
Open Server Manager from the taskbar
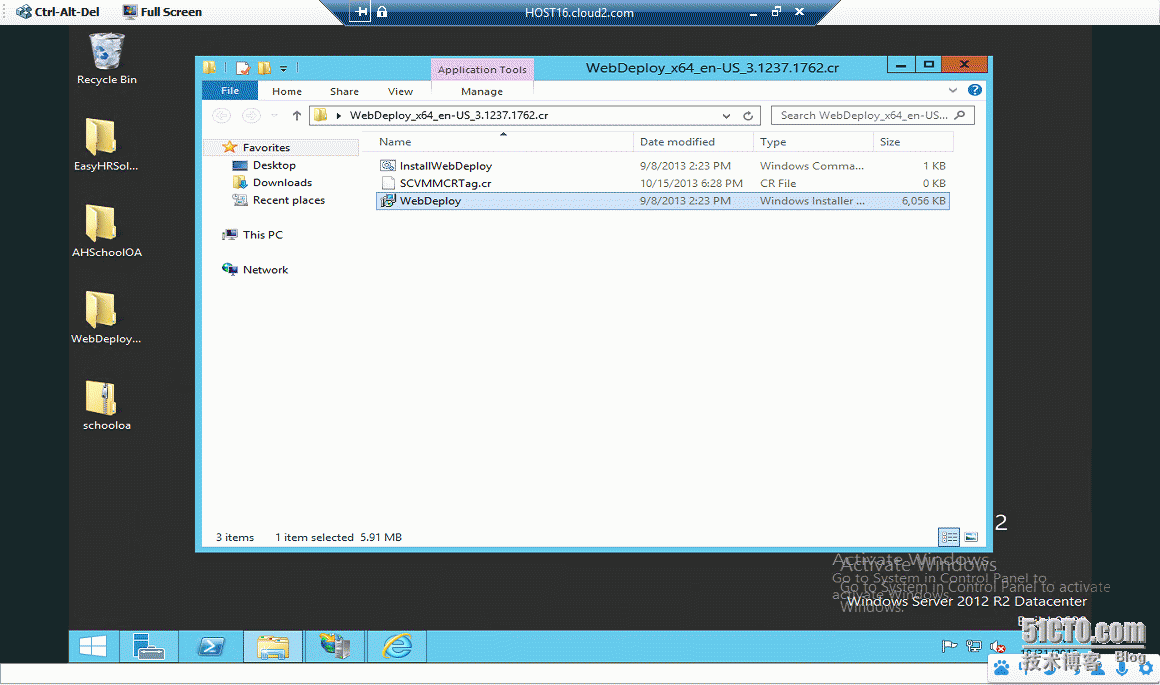(x=149, y=647)
